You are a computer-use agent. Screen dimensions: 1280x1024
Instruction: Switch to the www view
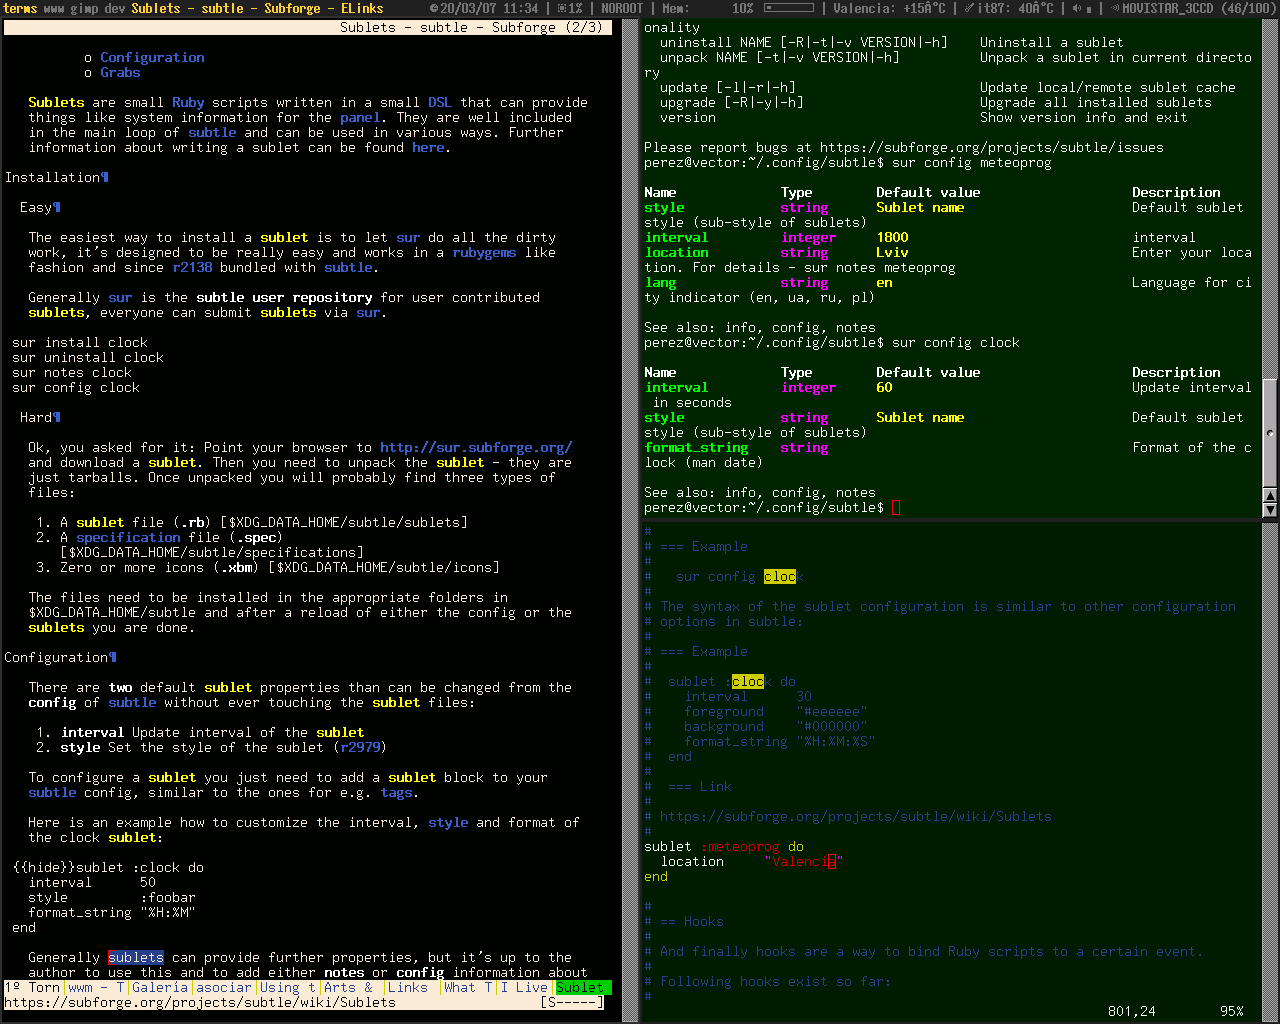[x=54, y=8]
